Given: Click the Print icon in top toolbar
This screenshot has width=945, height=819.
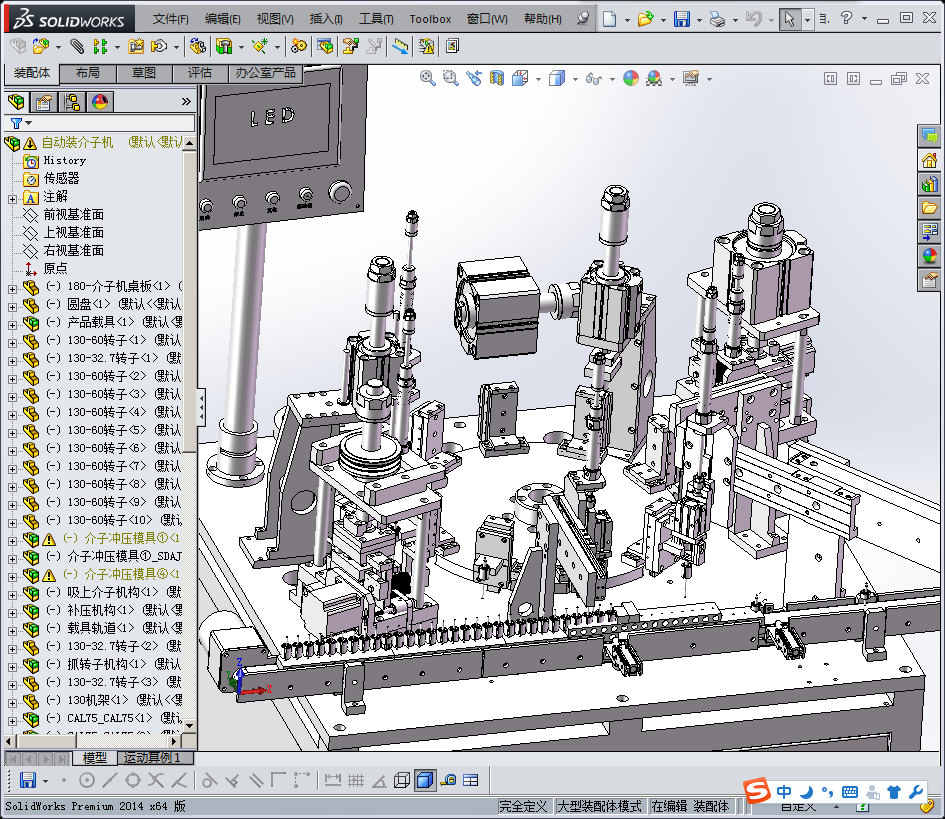Looking at the screenshot, I should click(x=717, y=19).
